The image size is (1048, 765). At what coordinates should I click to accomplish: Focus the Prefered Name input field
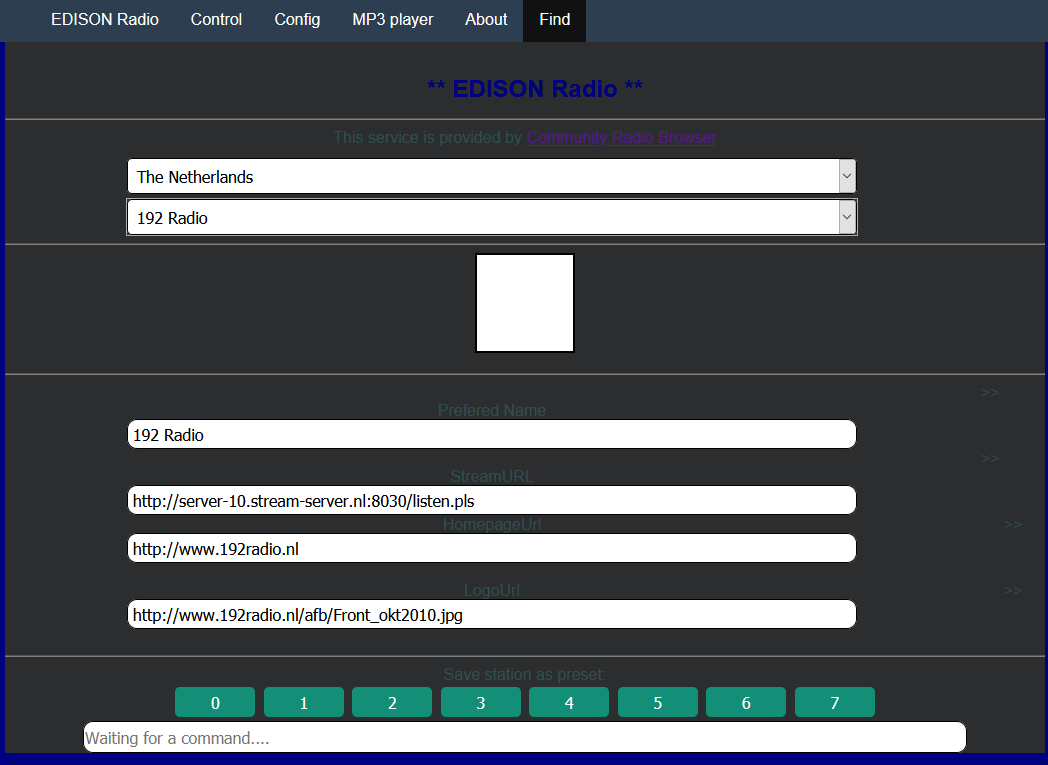pos(492,434)
